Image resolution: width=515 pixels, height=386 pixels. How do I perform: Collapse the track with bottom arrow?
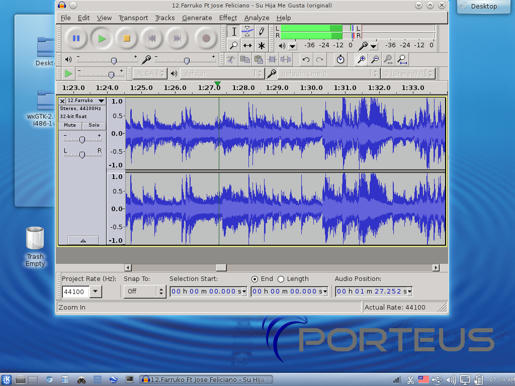(83, 240)
